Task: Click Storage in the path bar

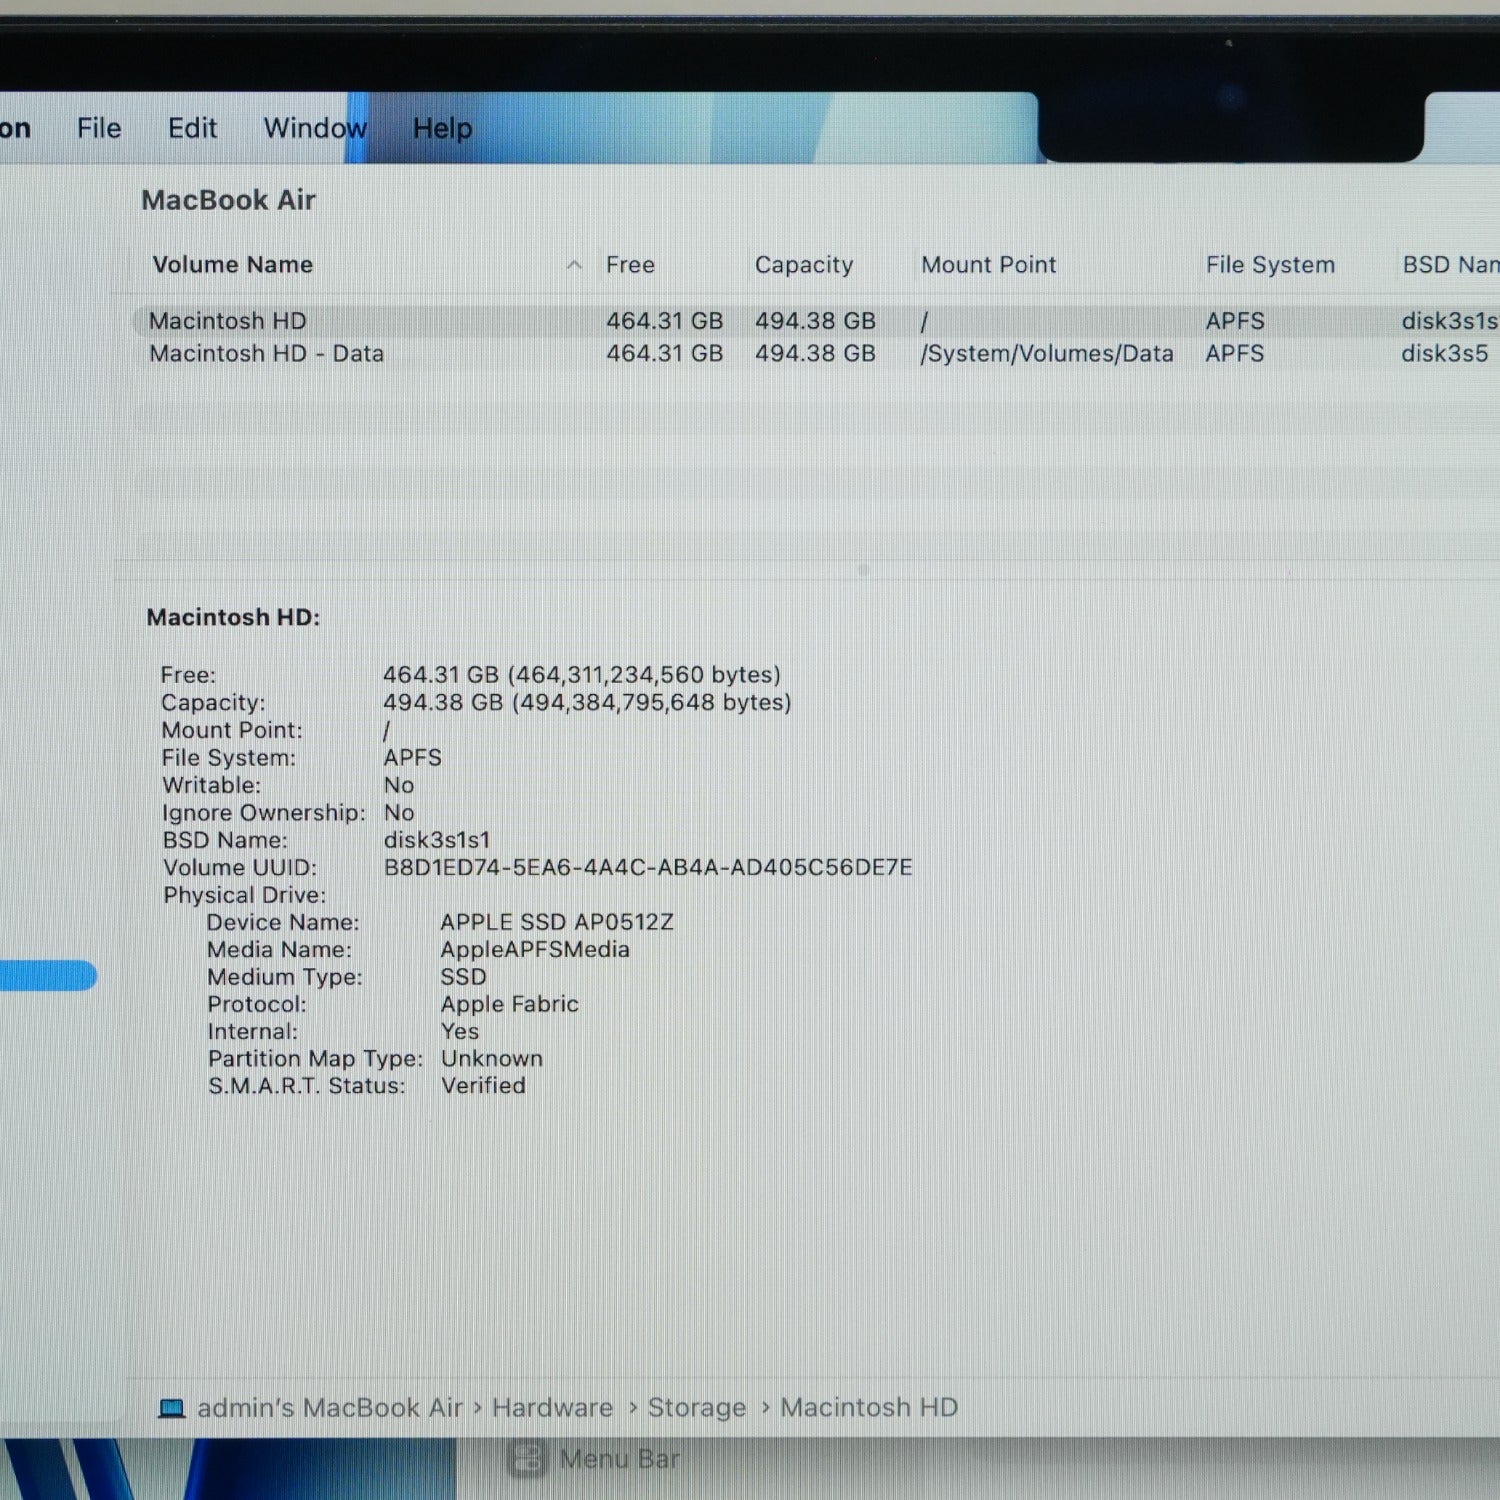Action: click(x=697, y=1408)
